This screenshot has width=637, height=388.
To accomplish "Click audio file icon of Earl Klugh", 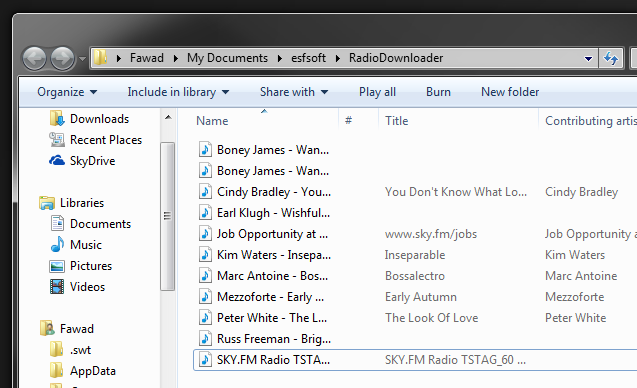I will coord(205,212).
